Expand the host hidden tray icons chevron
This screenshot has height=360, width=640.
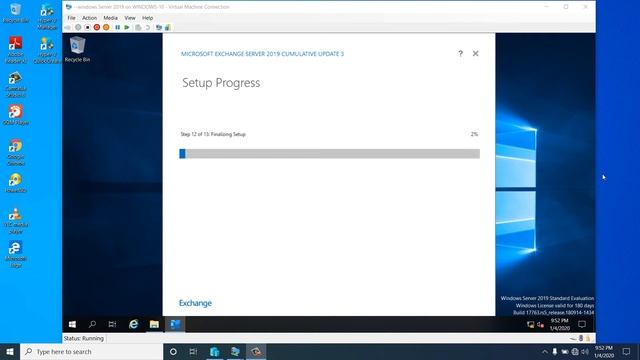click(544, 351)
